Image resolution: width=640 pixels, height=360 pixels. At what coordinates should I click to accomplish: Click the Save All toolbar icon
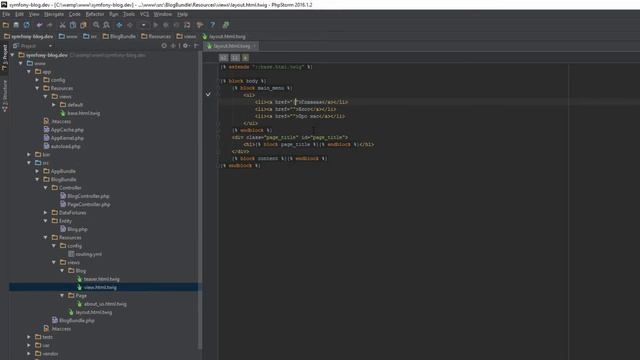pos(16,25)
